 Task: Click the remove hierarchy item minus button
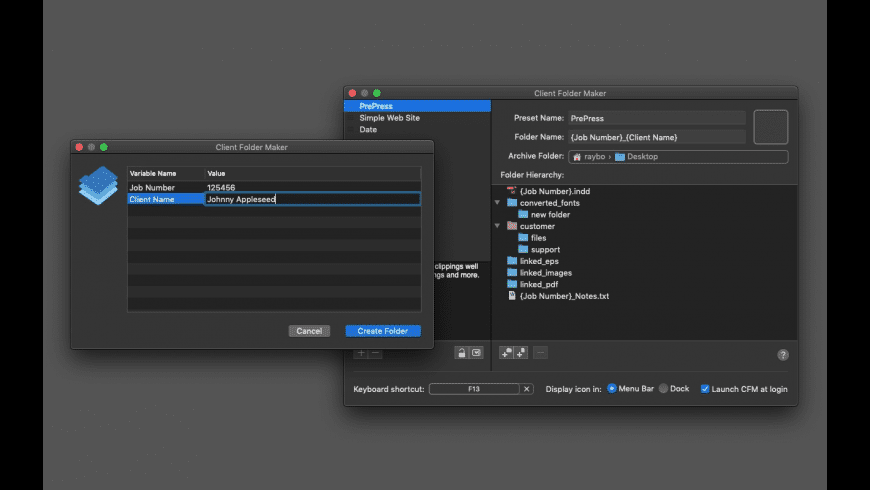(540, 353)
